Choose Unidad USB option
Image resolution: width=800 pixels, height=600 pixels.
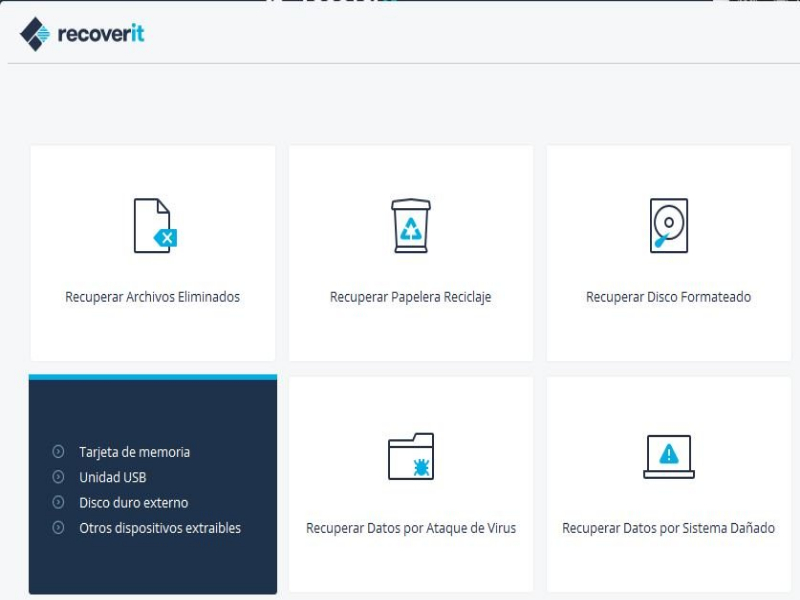[113, 478]
